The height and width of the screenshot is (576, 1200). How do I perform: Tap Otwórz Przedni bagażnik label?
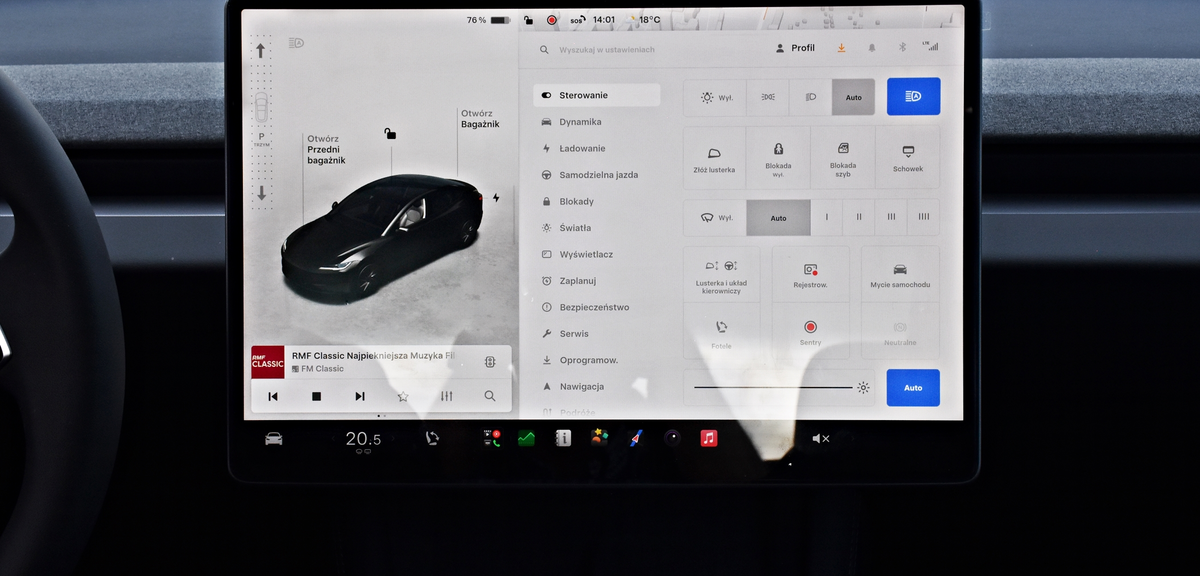click(x=326, y=150)
